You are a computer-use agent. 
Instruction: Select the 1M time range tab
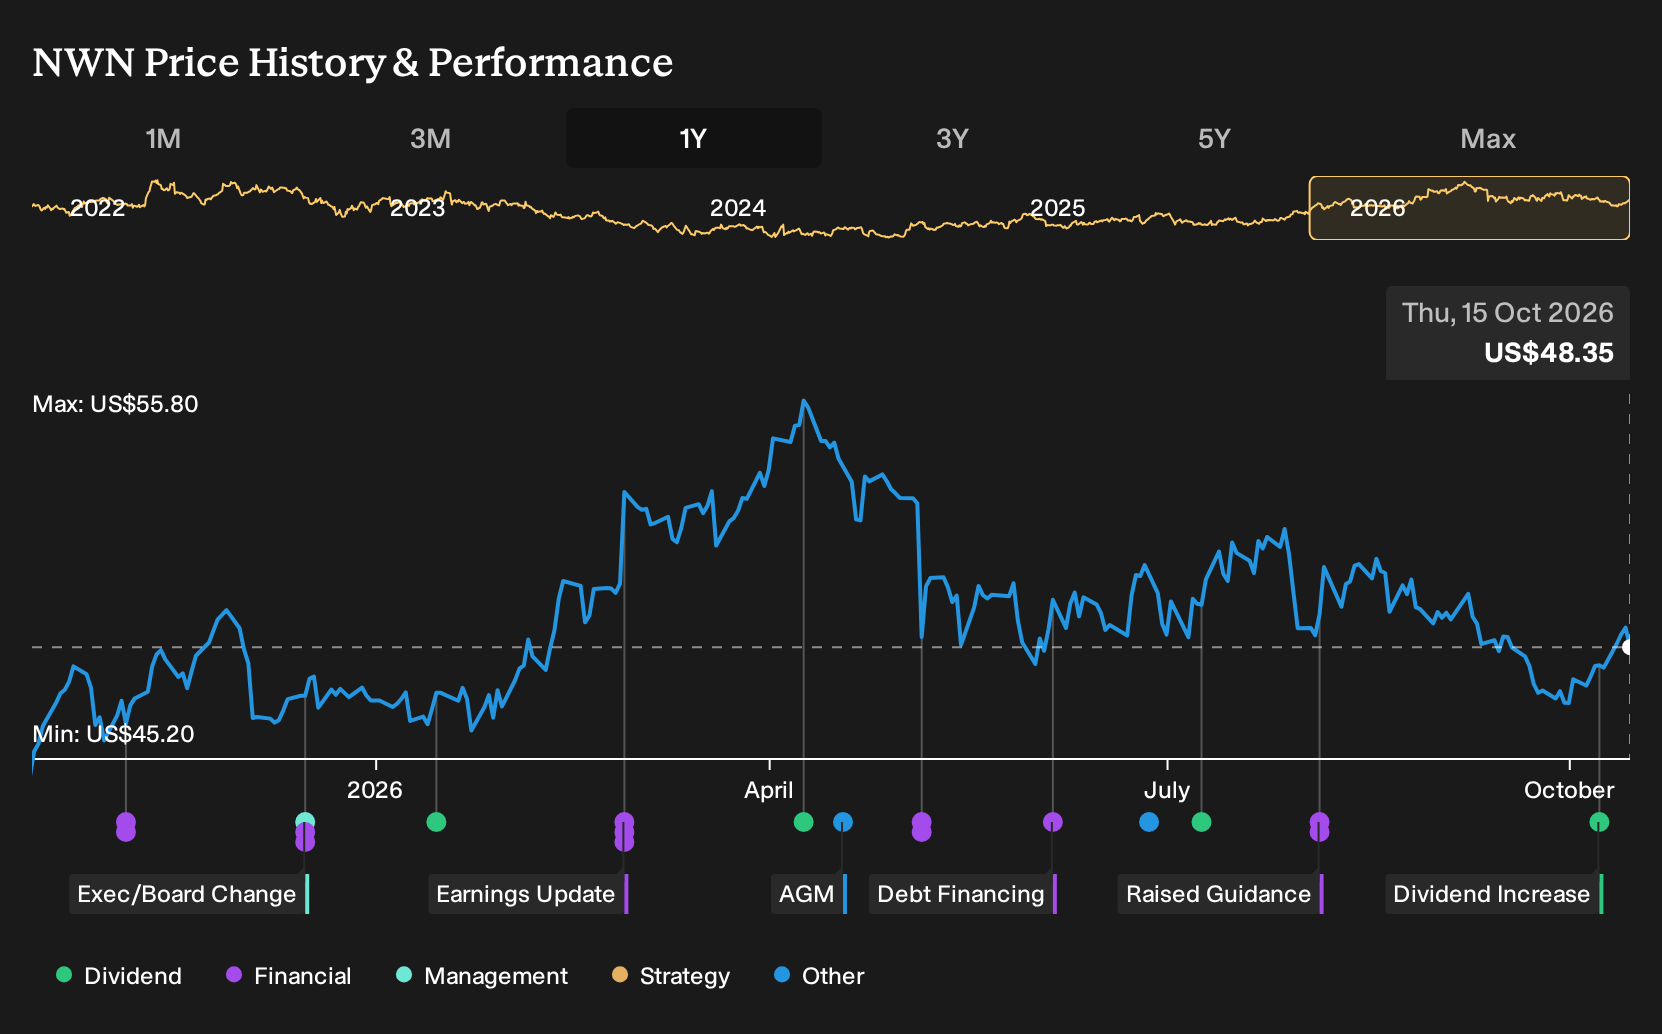tap(163, 138)
